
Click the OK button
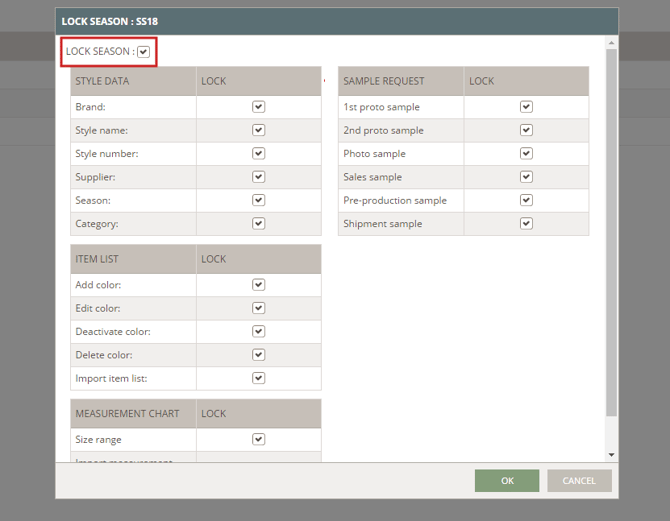click(x=507, y=481)
